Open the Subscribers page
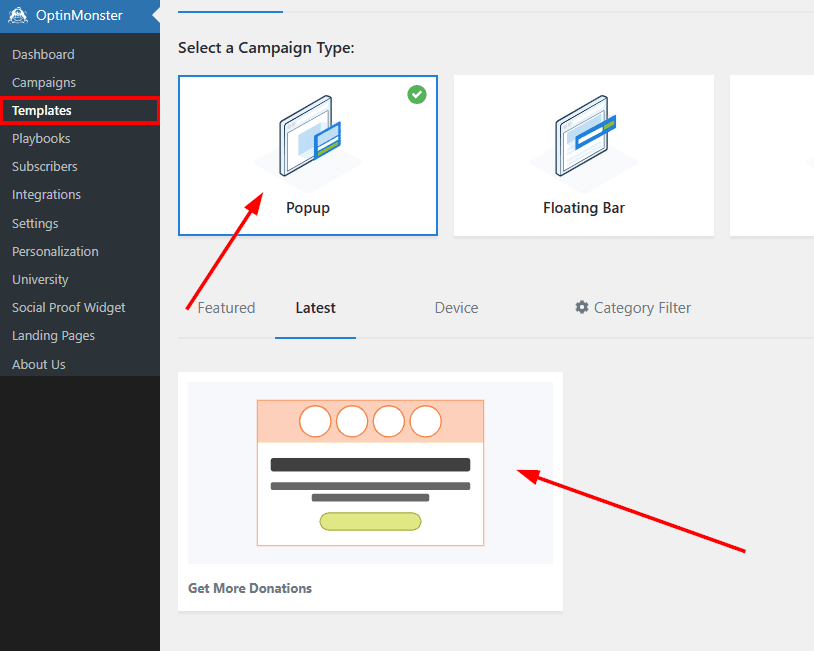 click(45, 167)
